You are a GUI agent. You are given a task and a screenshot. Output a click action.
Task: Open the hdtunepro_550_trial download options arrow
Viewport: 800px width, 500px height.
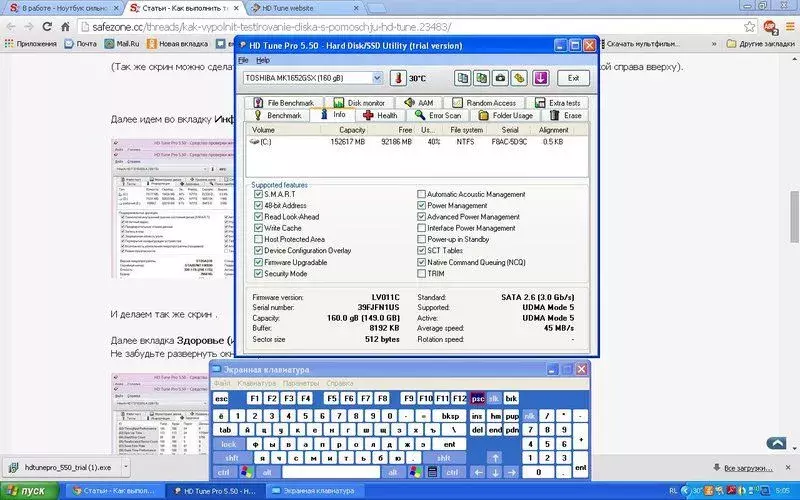tap(126, 467)
